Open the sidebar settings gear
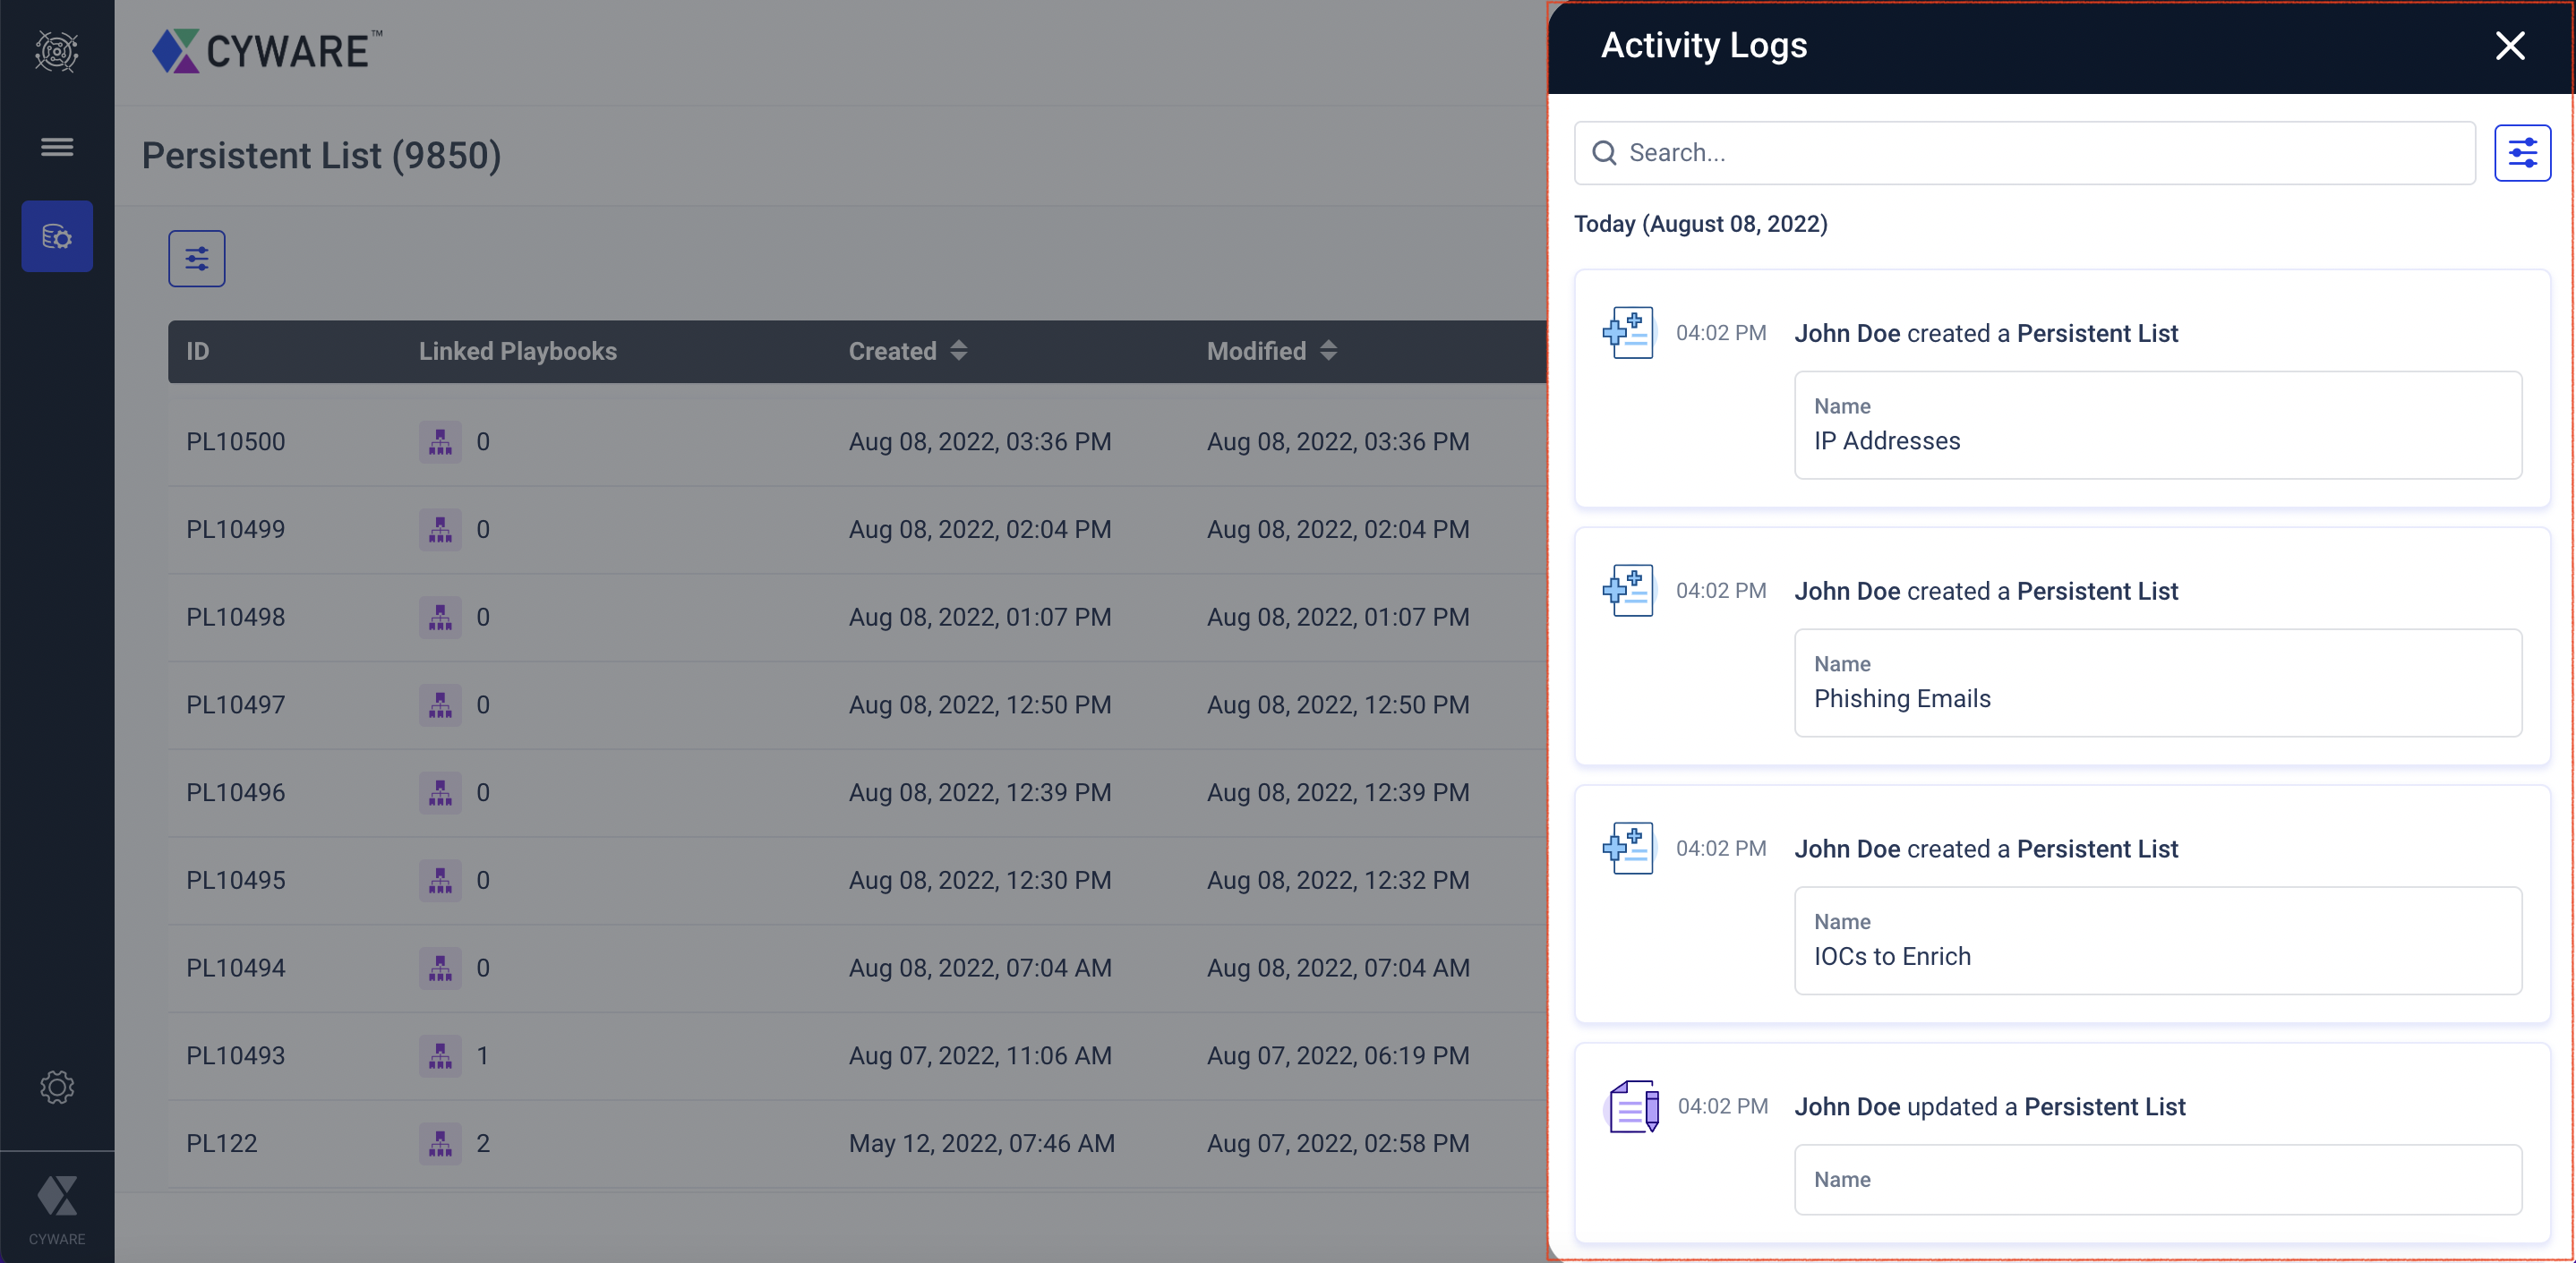This screenshot has height=1263, width=2576. coord(57,1087)
